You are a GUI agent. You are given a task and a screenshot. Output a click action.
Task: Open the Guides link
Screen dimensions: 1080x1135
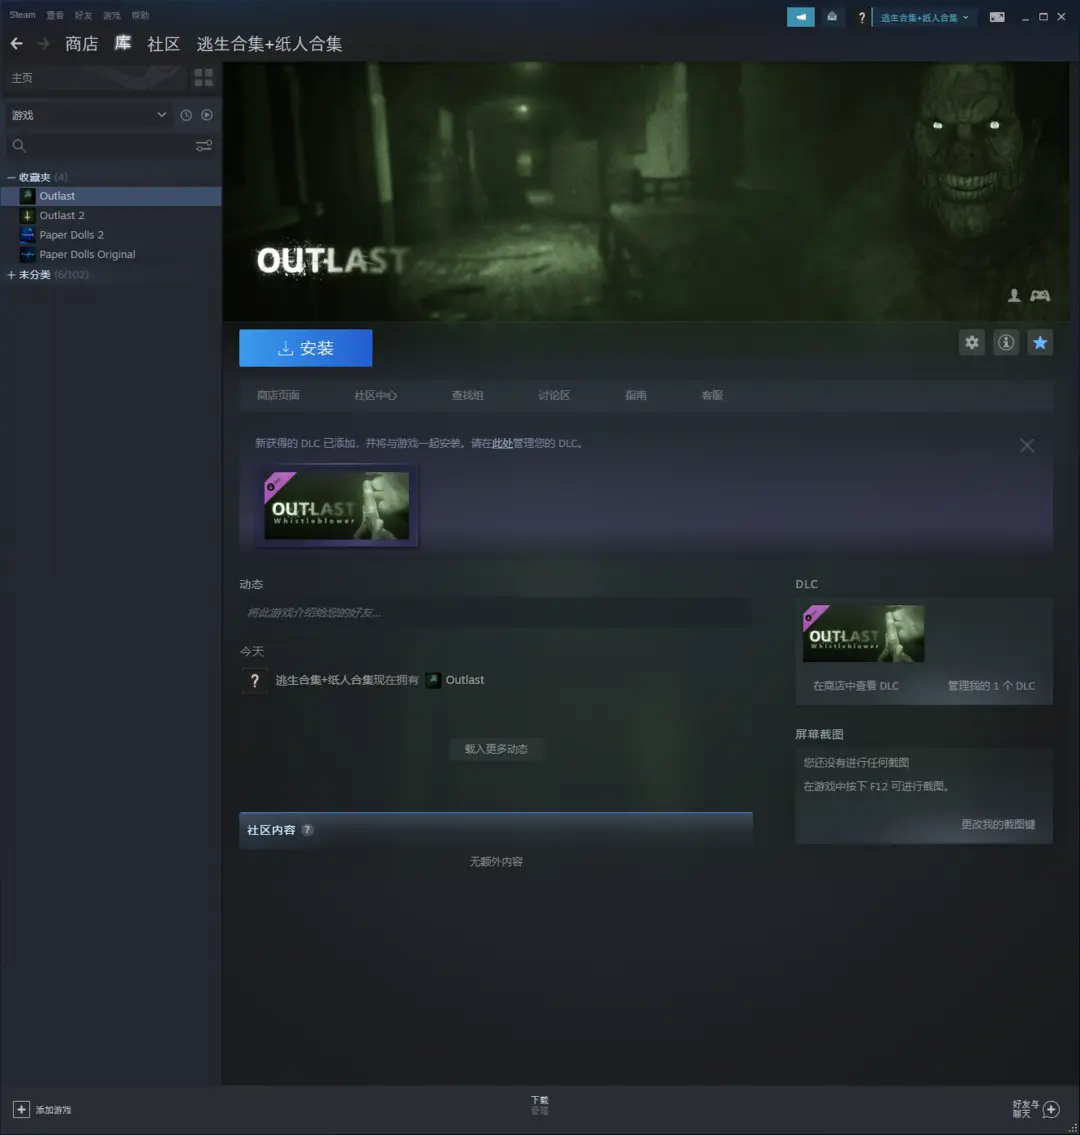(636, 395)
